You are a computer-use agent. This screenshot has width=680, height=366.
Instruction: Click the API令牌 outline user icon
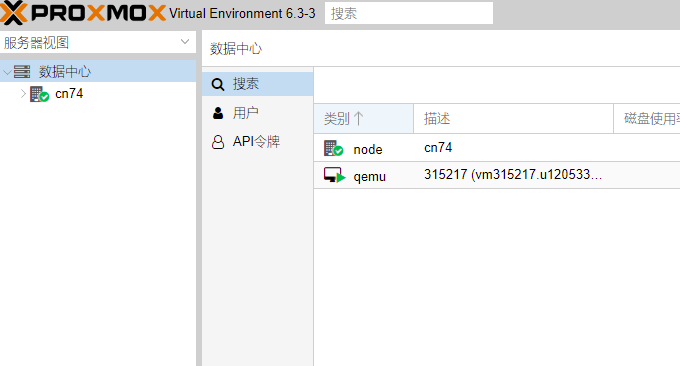[x=218, y=142]
